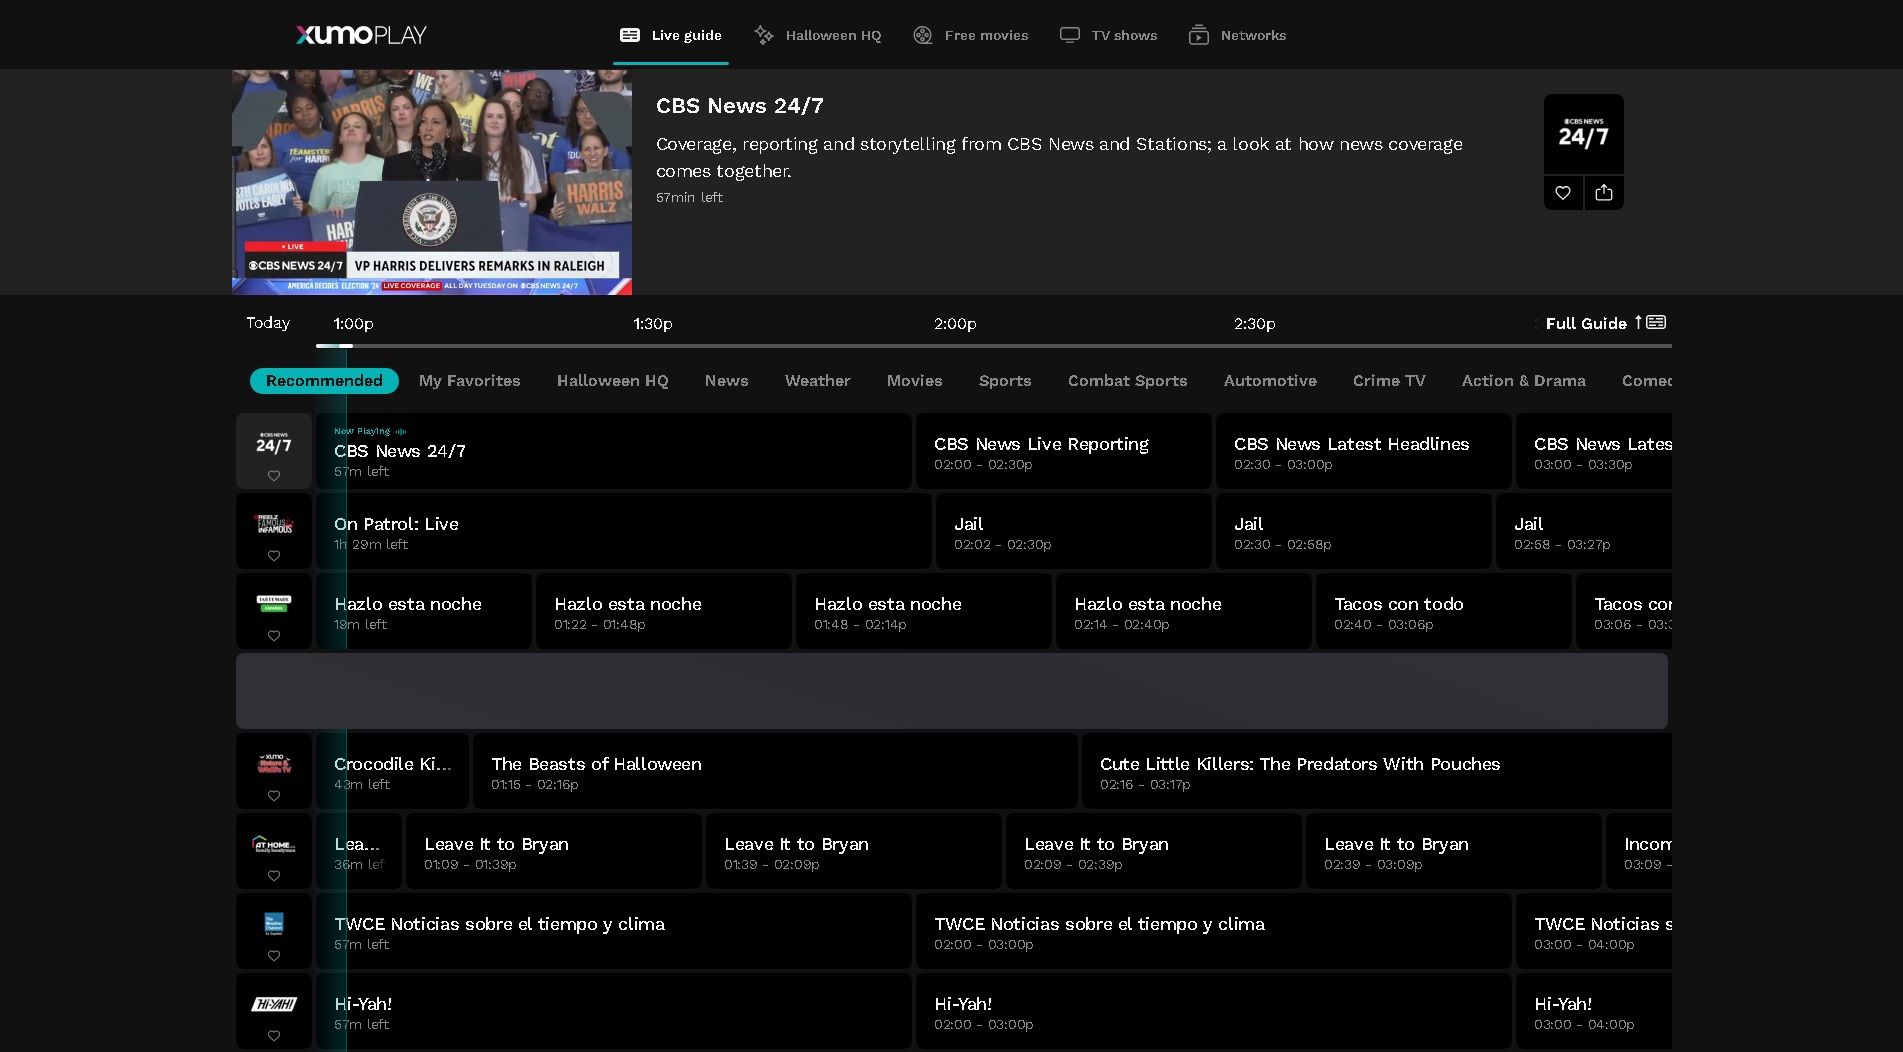Select Leave It to Bryan at 02:39 - 03:09p

pos(1454,851)
